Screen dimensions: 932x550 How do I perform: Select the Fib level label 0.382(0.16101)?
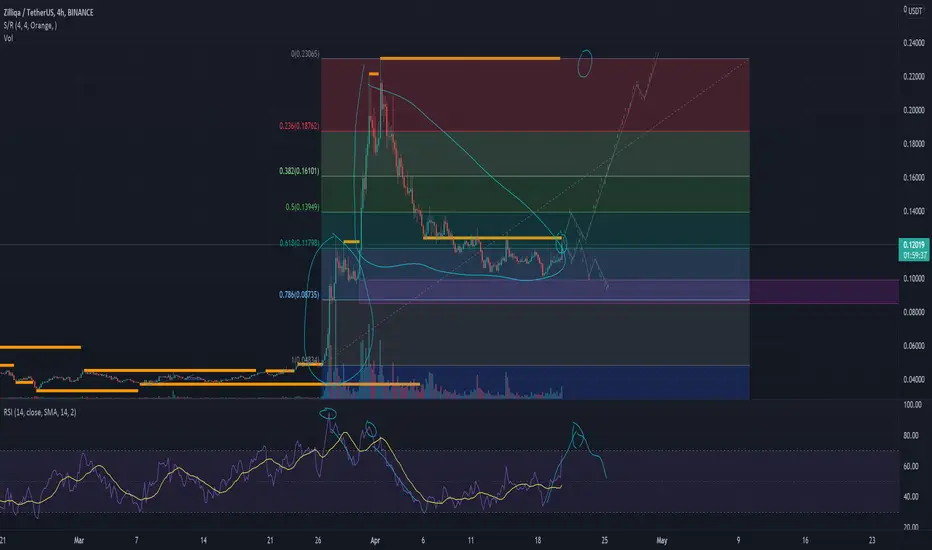299,171
